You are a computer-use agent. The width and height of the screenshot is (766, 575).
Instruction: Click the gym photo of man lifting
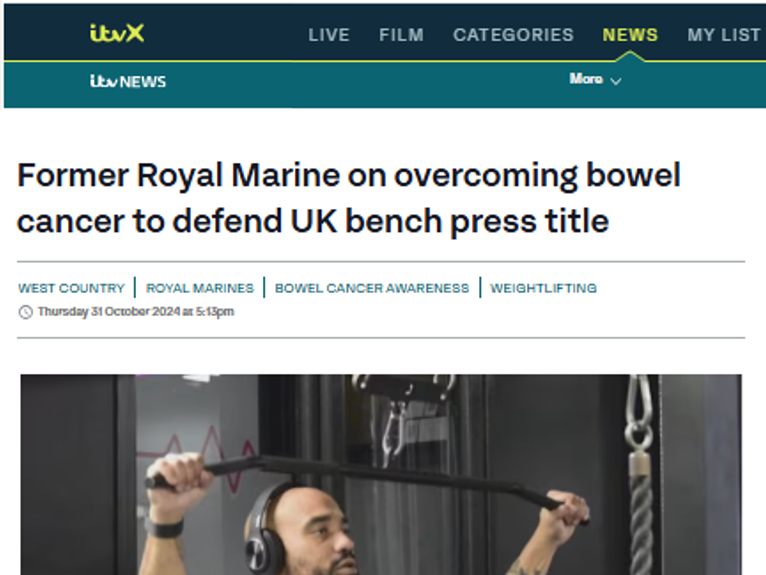(381, 474)
